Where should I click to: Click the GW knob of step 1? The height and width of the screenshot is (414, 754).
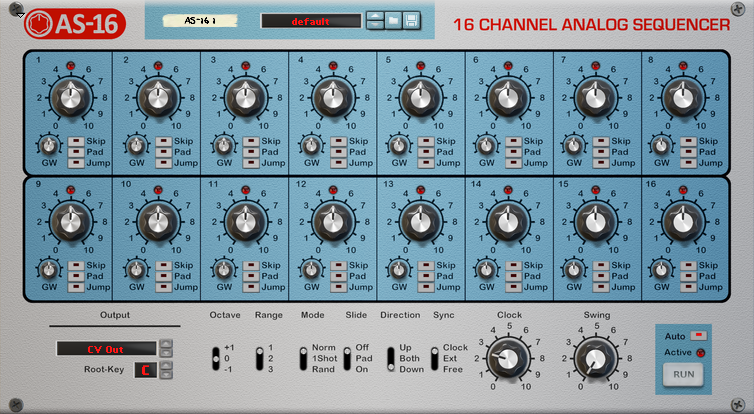click(48, 145)
